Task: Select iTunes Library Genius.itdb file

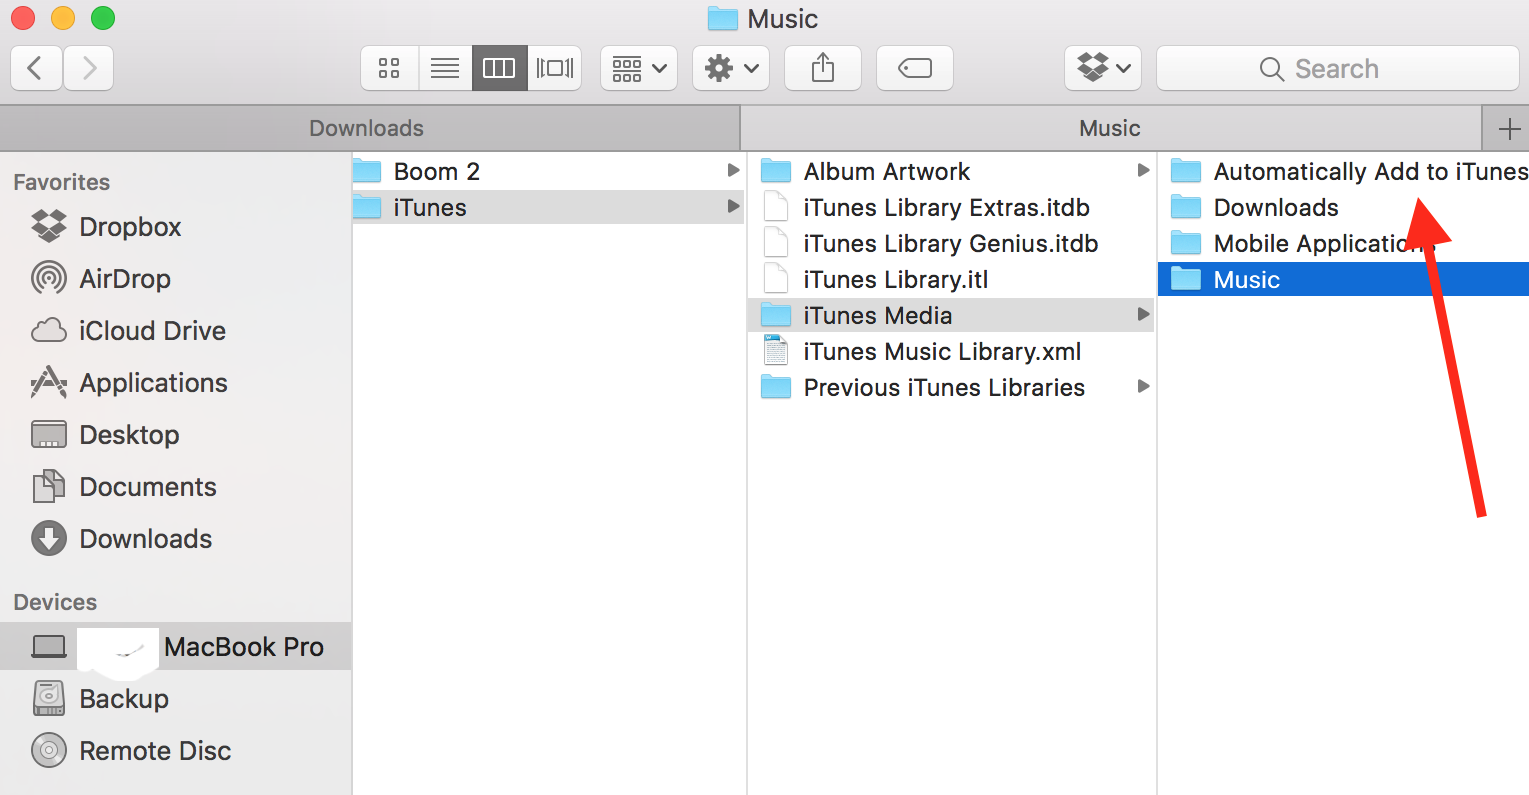Action: [x=950, y=243]
